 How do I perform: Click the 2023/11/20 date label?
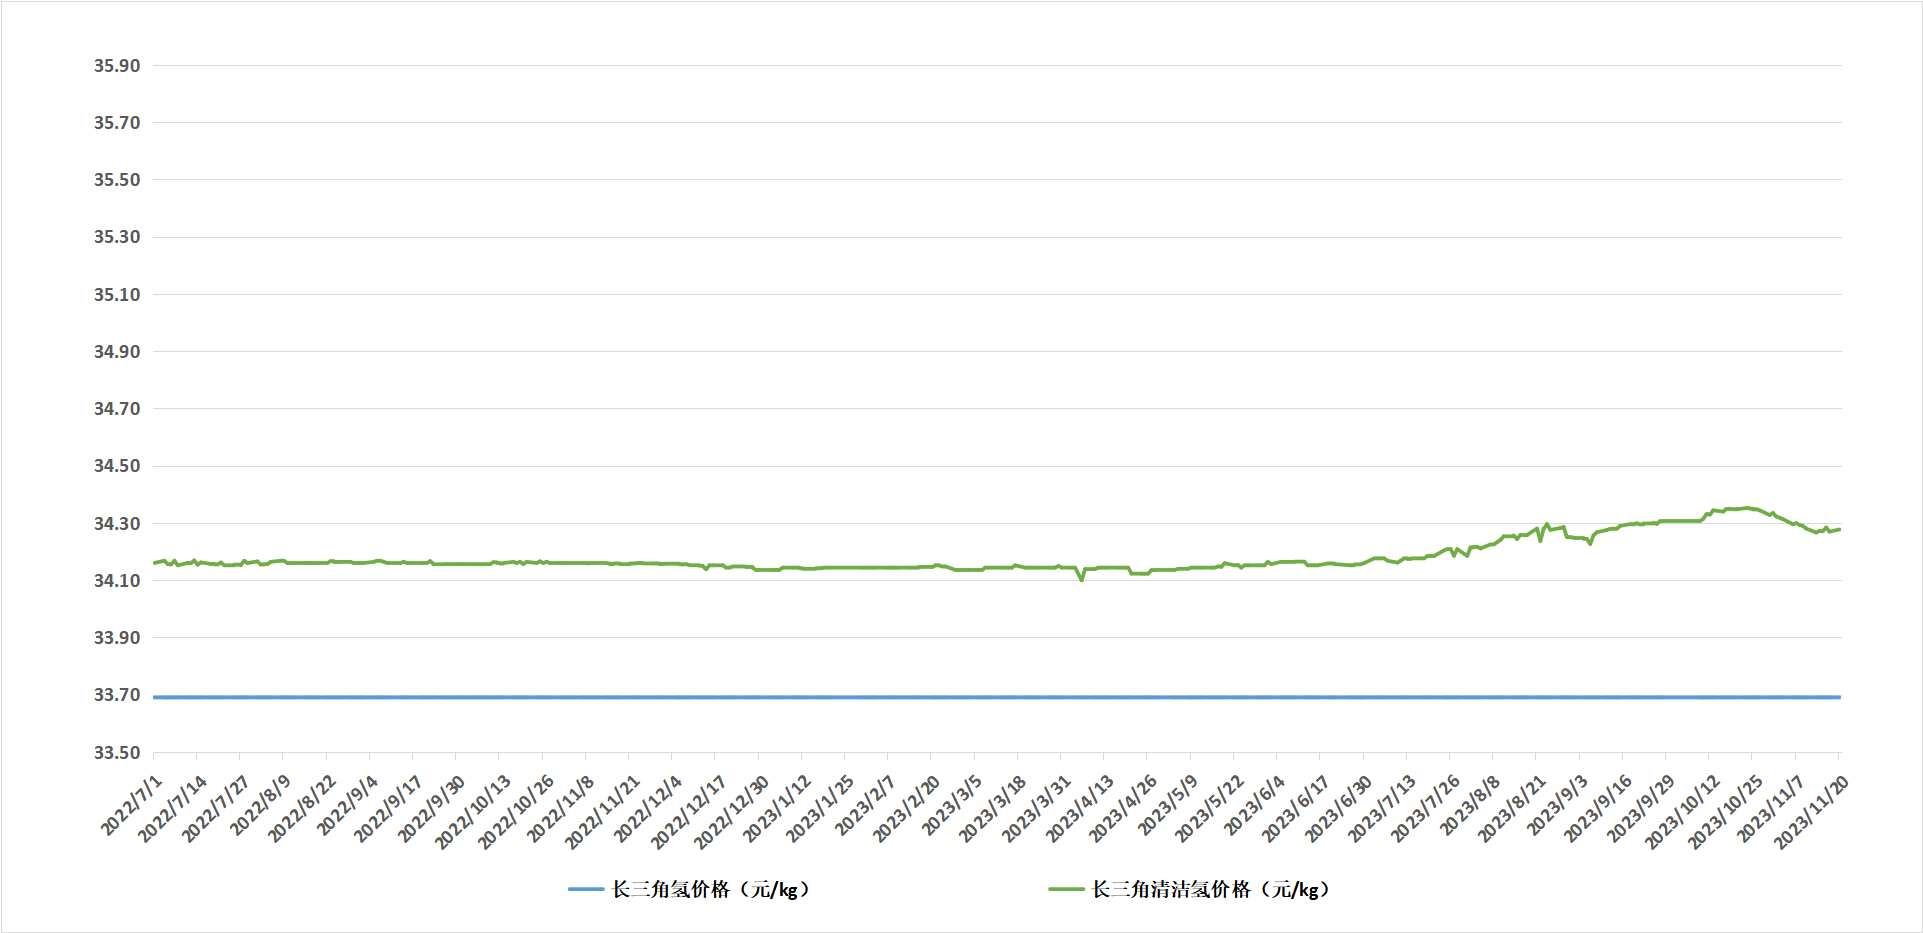(x=1811, y=812)
